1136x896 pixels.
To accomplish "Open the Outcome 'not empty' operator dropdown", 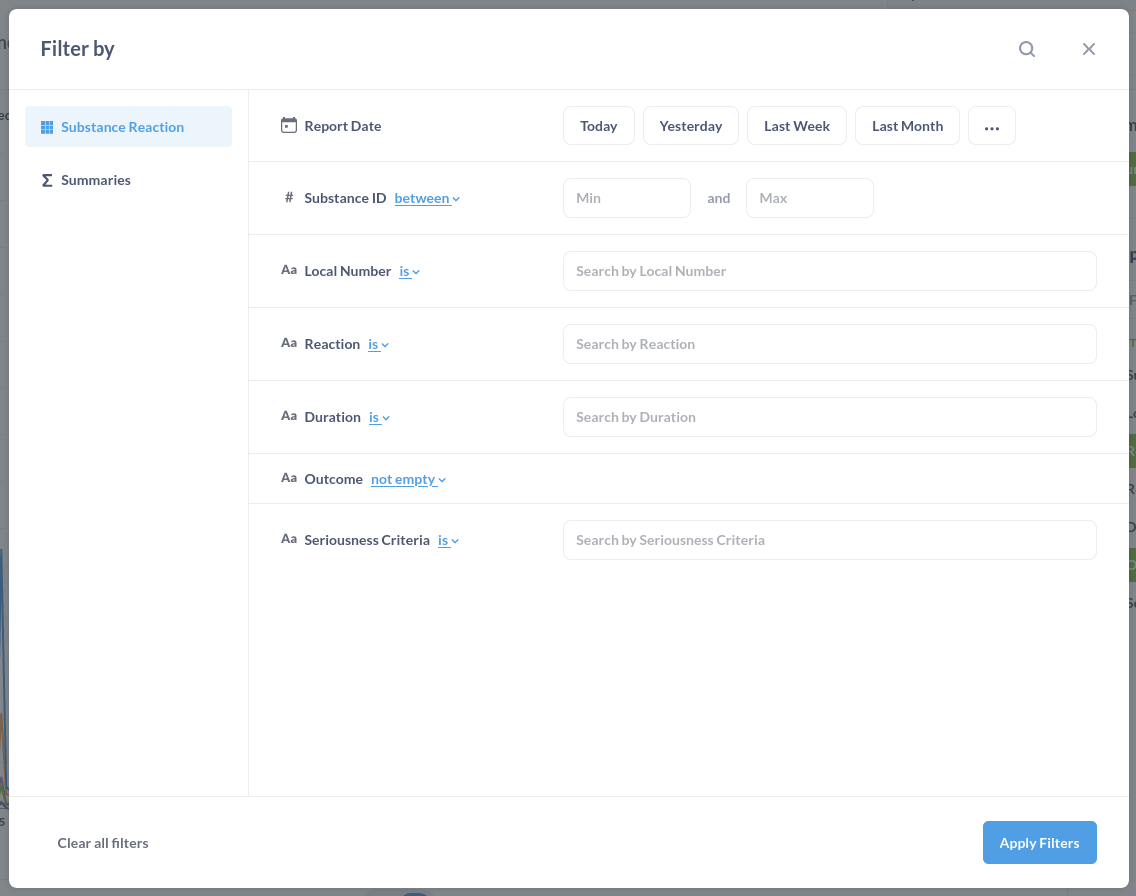I will pos(409,480).
